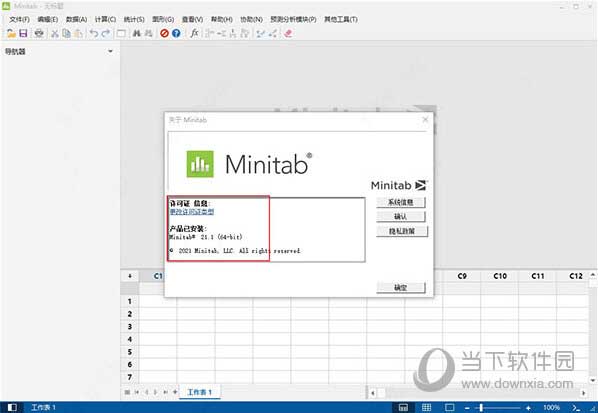Switch to split output-and-data view icon
The width and height of the screenshot is (598, 413).
(x=403, y=408)
